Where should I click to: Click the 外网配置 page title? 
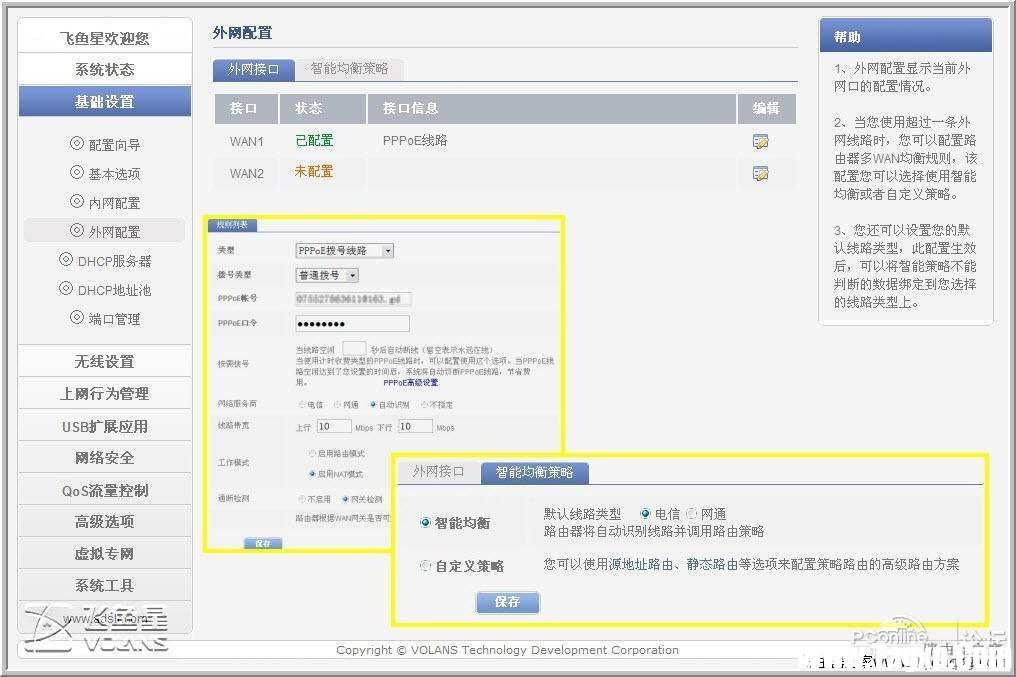click(x=242, y=32)
